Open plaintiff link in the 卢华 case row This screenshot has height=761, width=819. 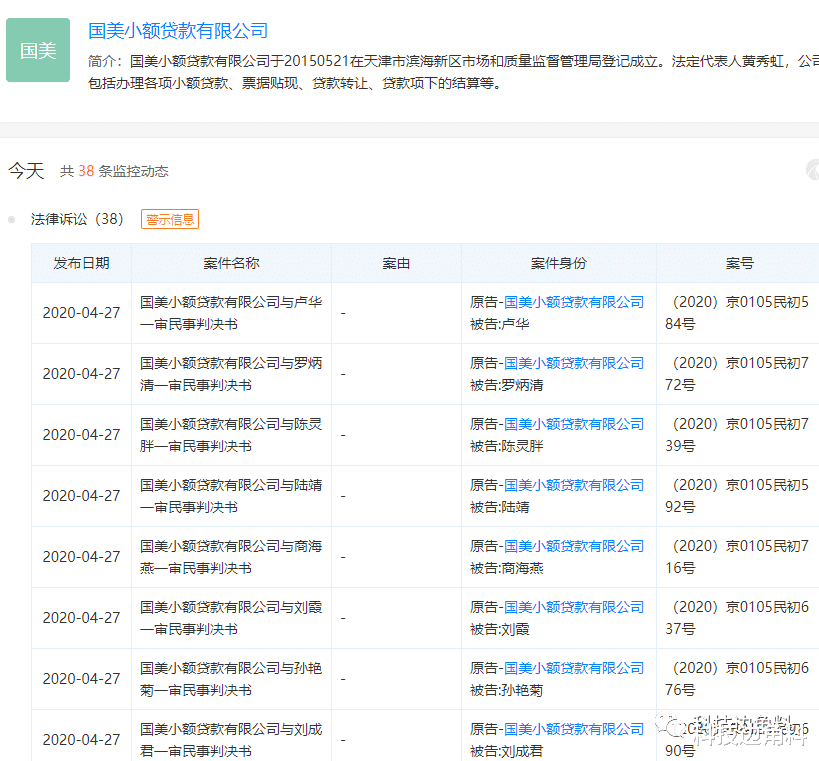[575, 301]
